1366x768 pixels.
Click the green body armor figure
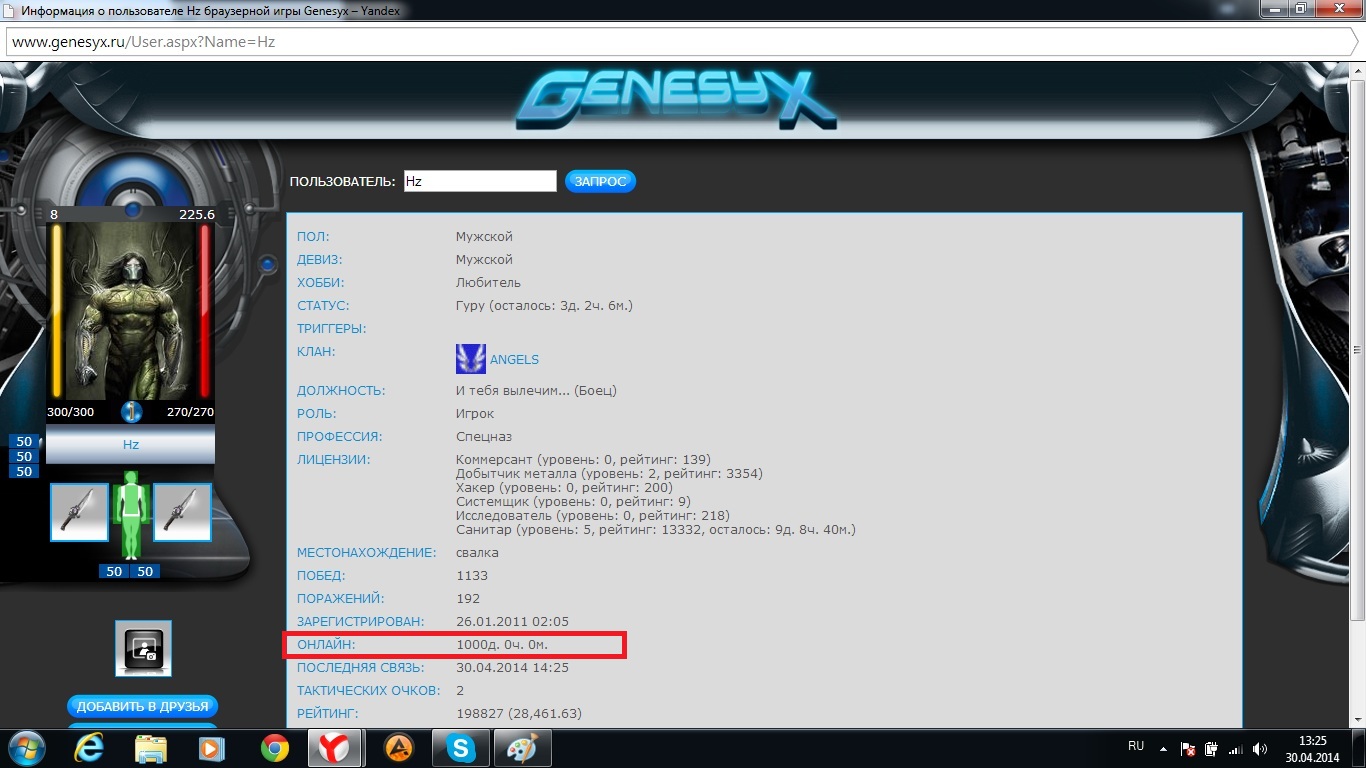131,515
